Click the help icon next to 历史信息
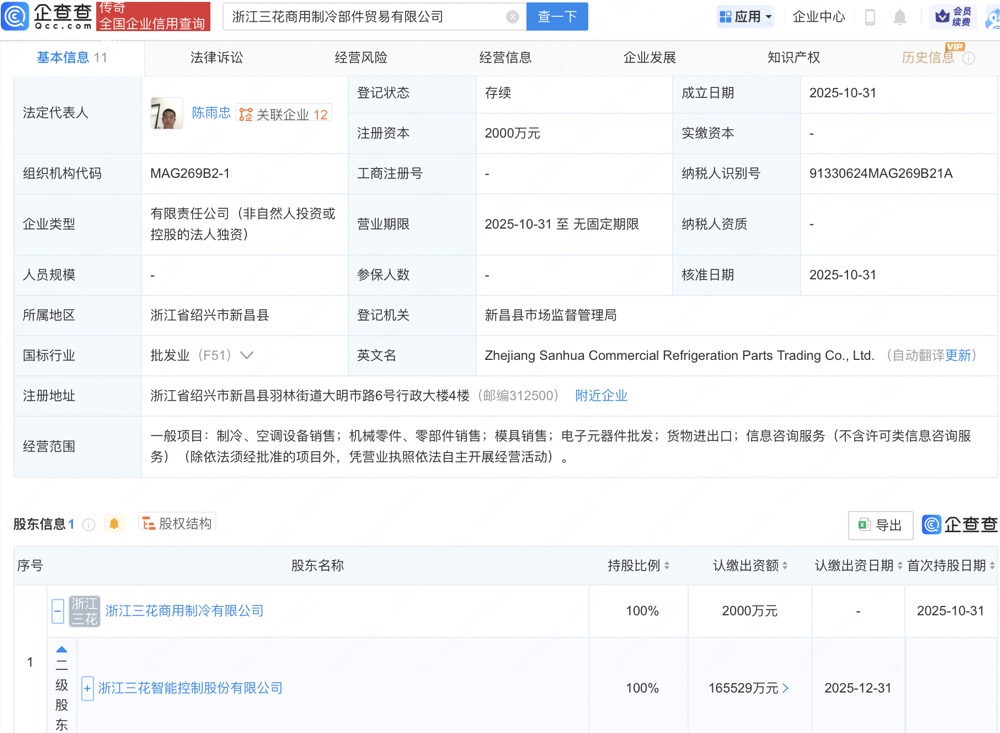This screenshot has height=733, width=1000. point(968,58)
